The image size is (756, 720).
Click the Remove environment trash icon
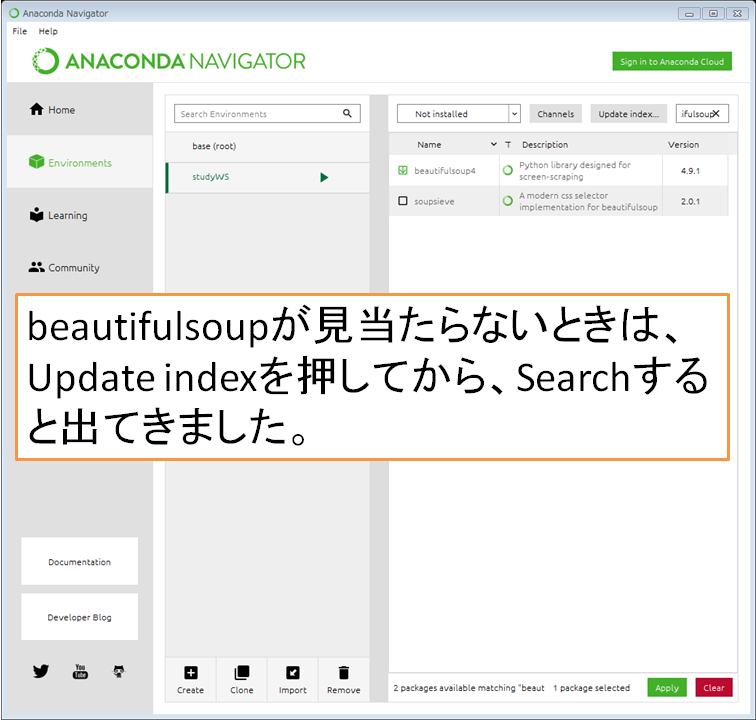[344, 672]
